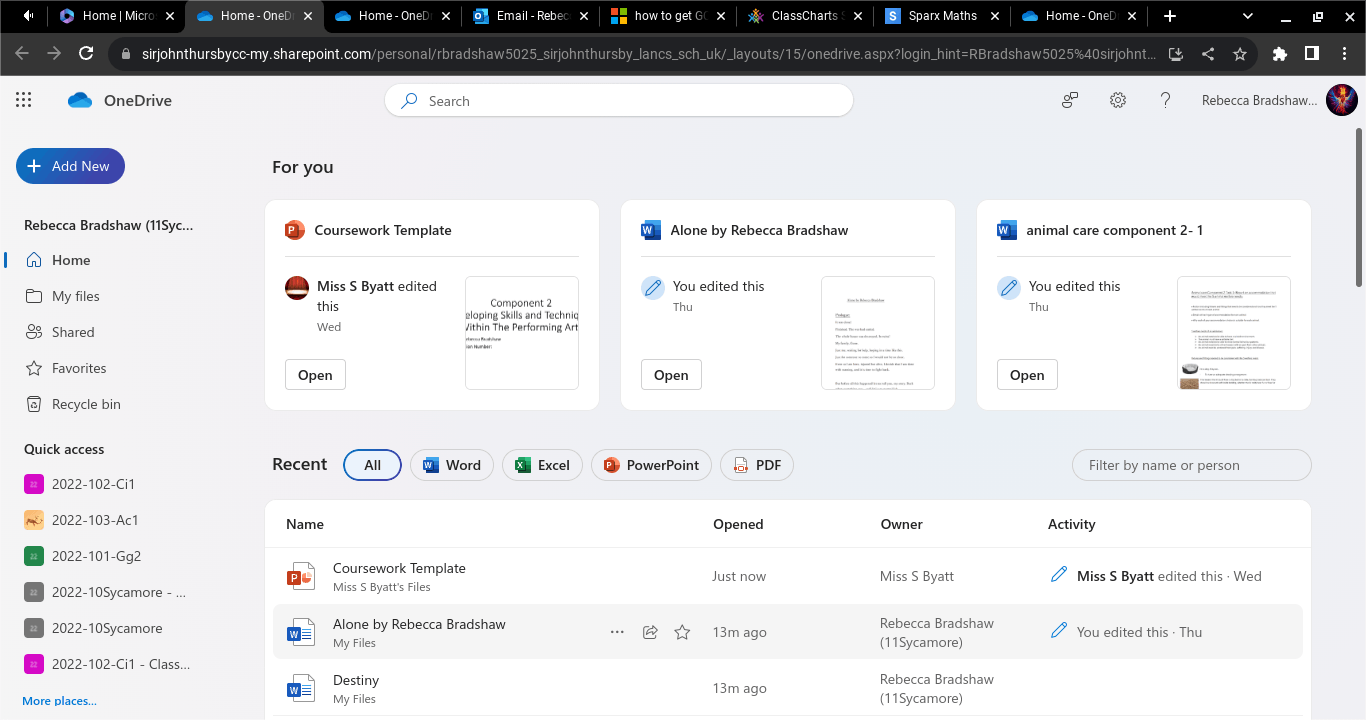Click the icon left of the Settings gear
This screenshot has height=720, width=1366.
point(1070,100)
